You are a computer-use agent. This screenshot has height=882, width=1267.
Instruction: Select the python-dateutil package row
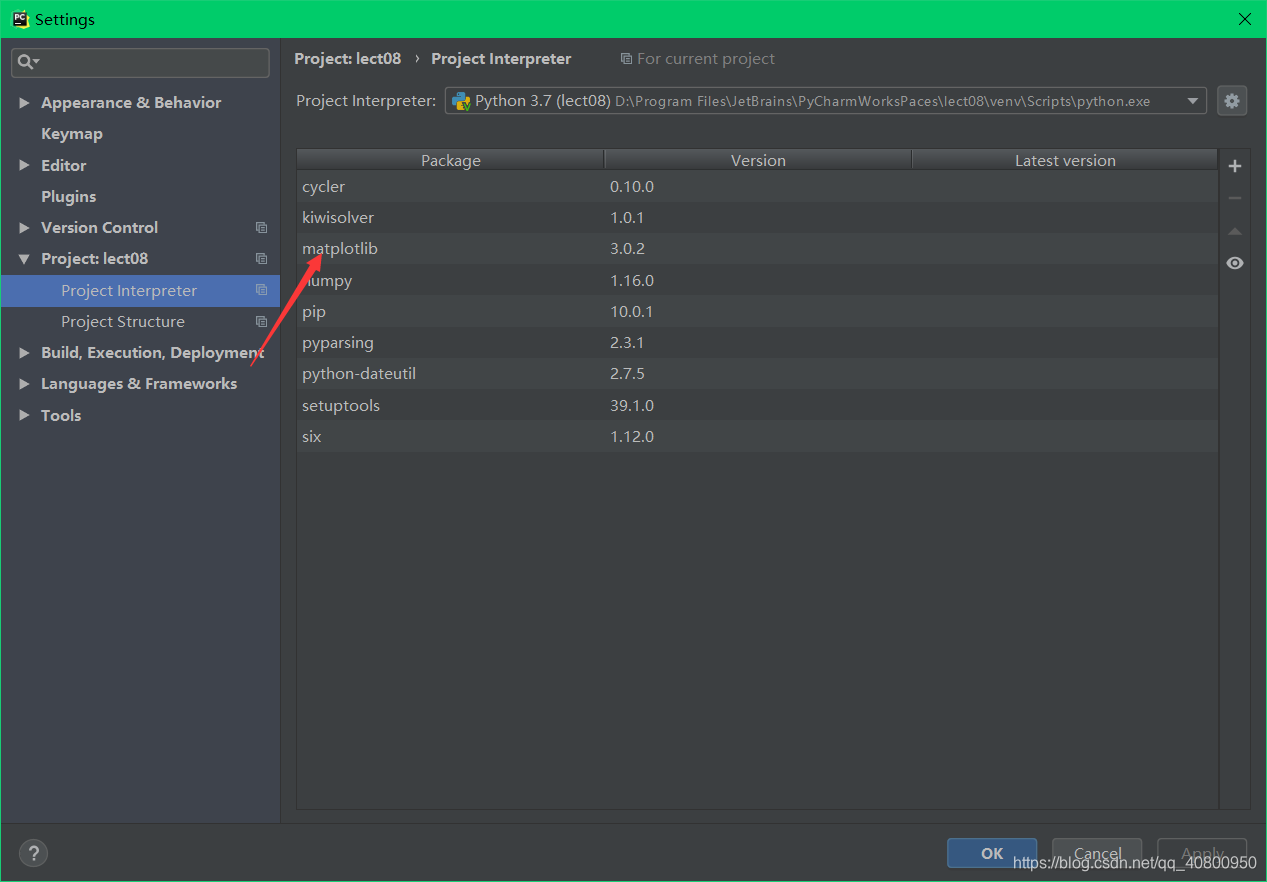pos(757,373)
